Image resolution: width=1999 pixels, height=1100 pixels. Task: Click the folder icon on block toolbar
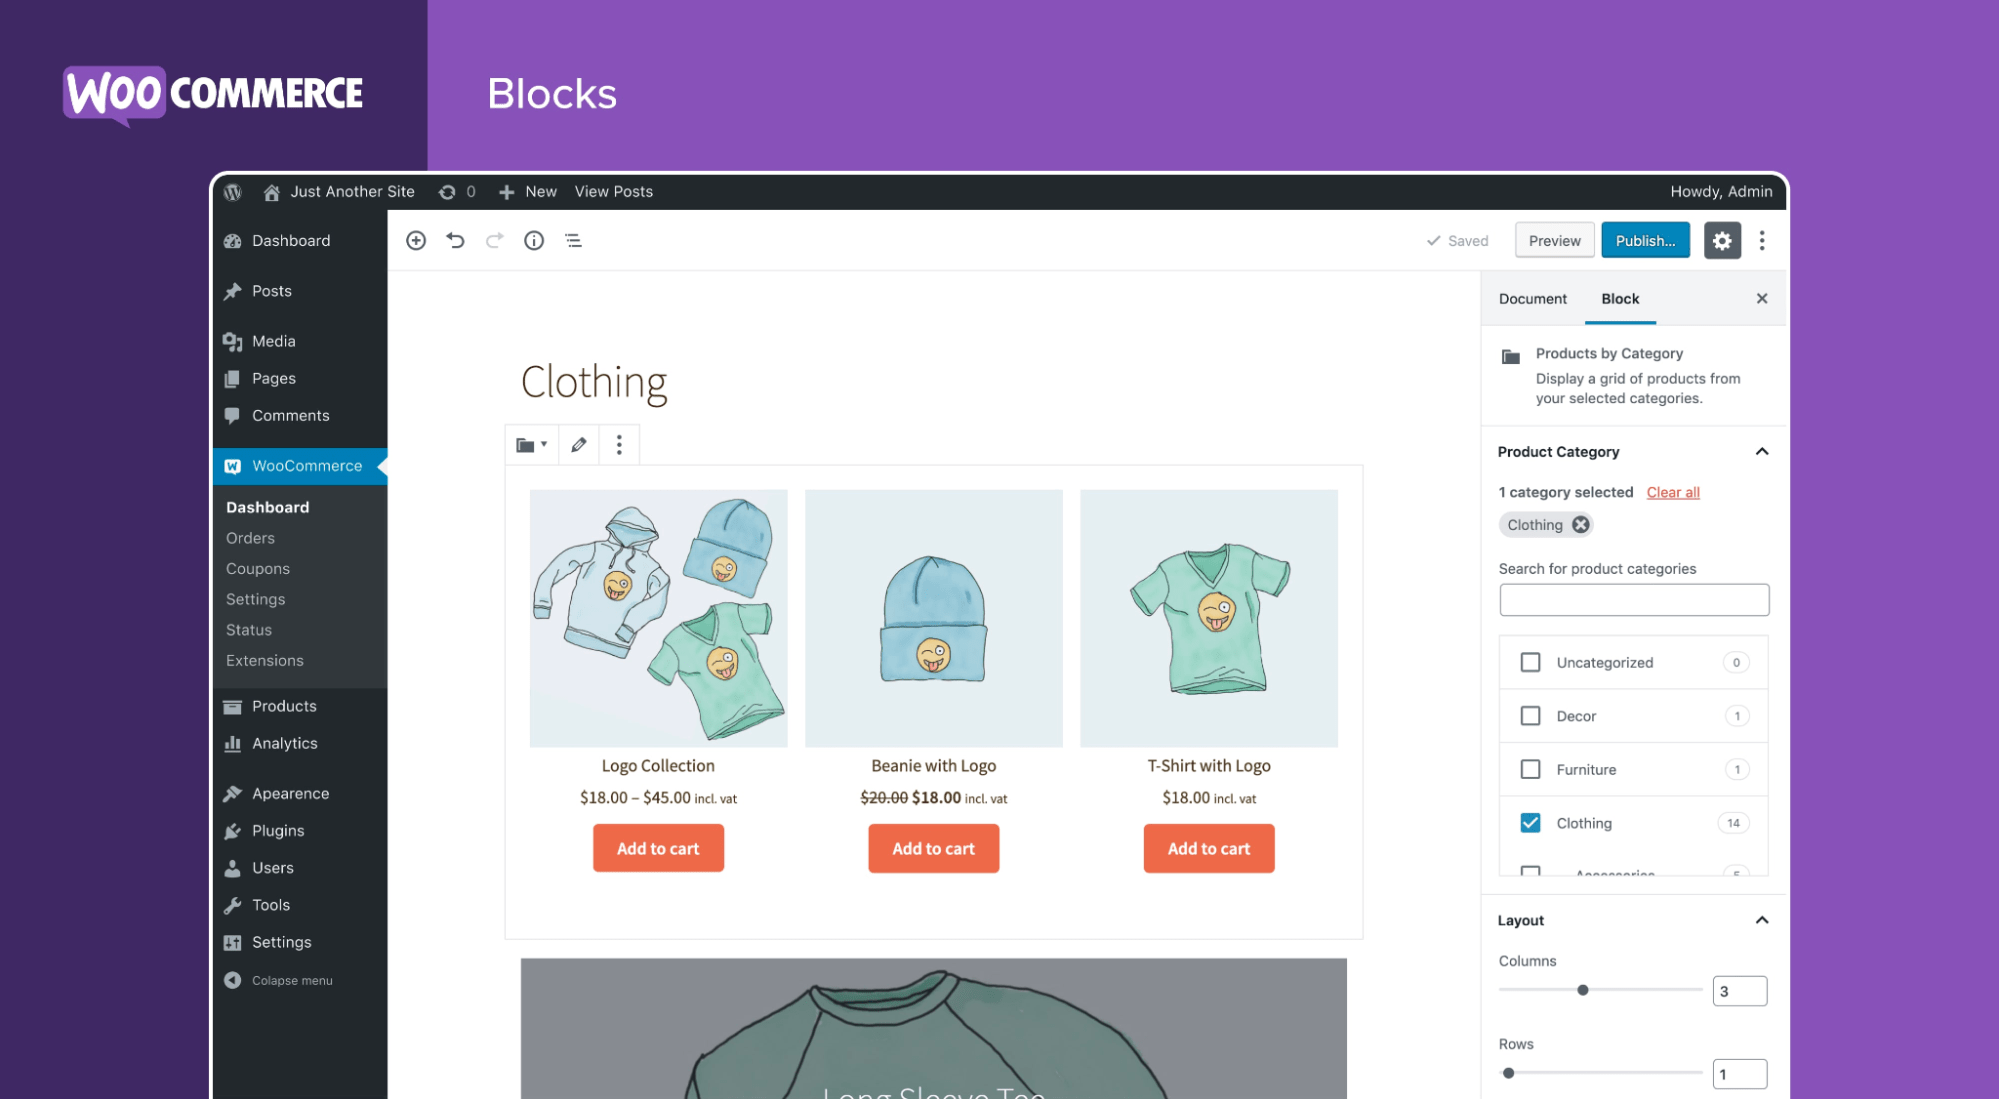528,443
